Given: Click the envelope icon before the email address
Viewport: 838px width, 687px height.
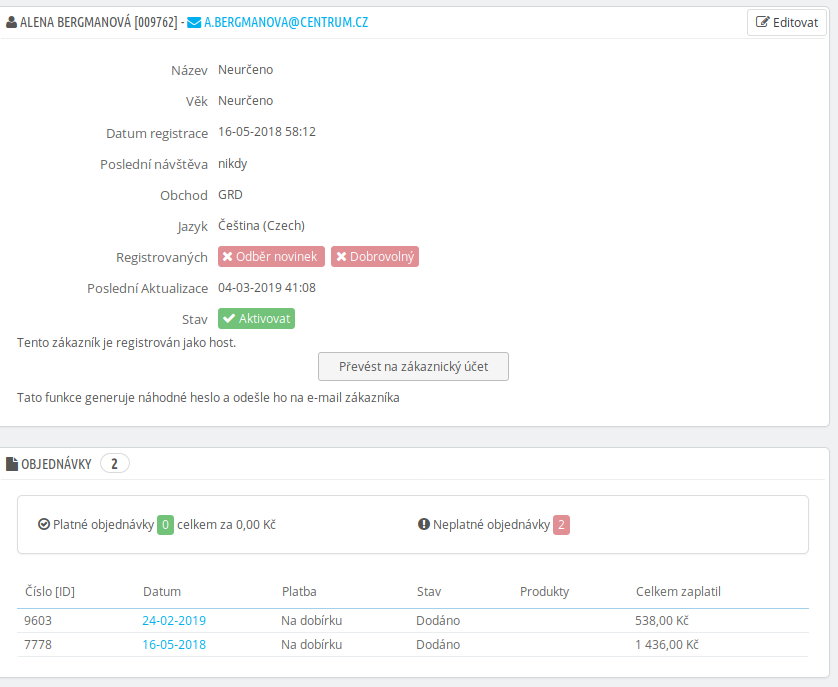Looking at the screenshot, I should pos(194,21).
